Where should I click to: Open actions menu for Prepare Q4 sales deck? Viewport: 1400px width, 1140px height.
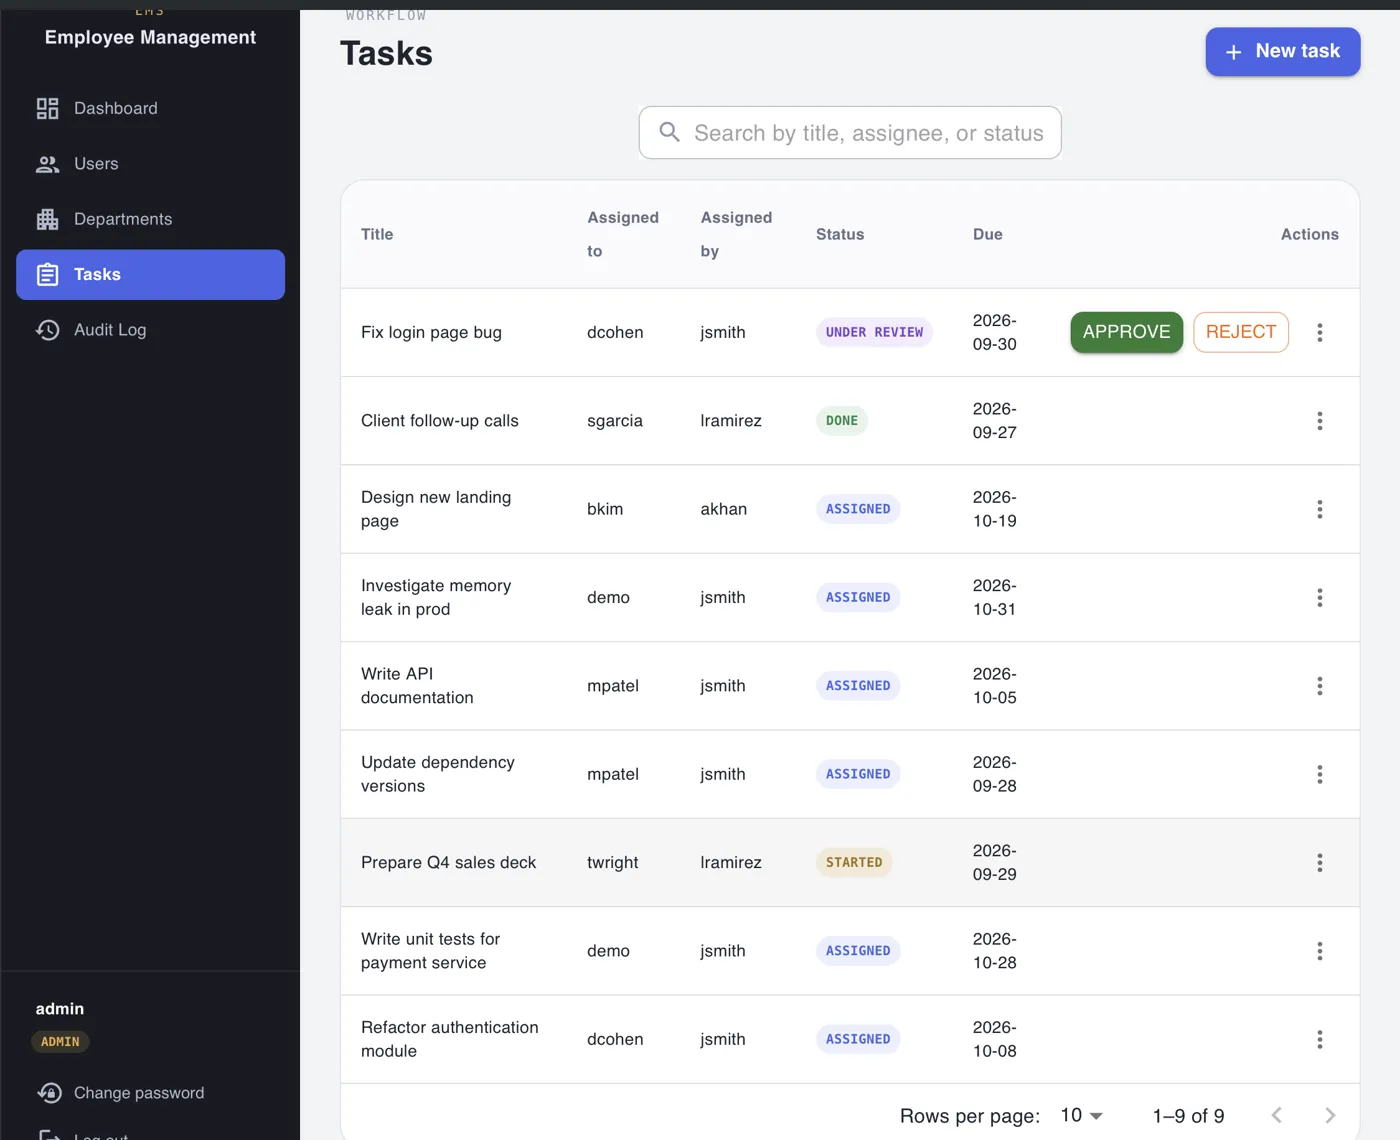click(x=1320, y=862)
